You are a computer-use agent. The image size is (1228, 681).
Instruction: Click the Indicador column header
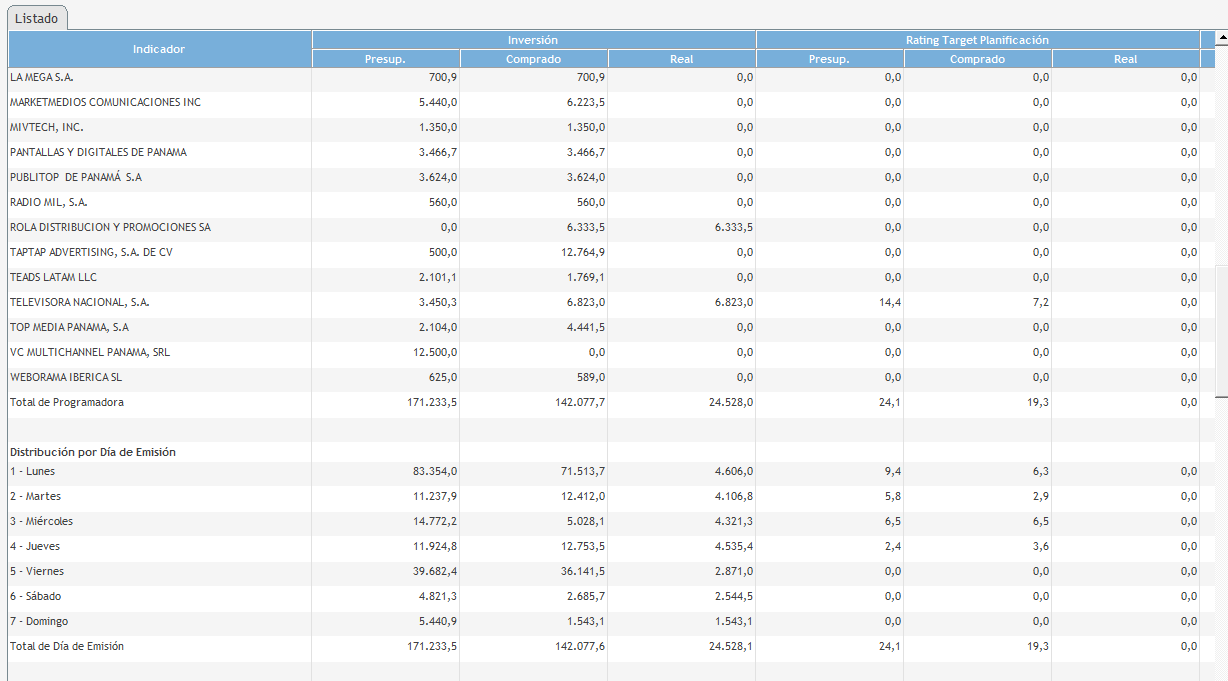[x=159, y=49]
